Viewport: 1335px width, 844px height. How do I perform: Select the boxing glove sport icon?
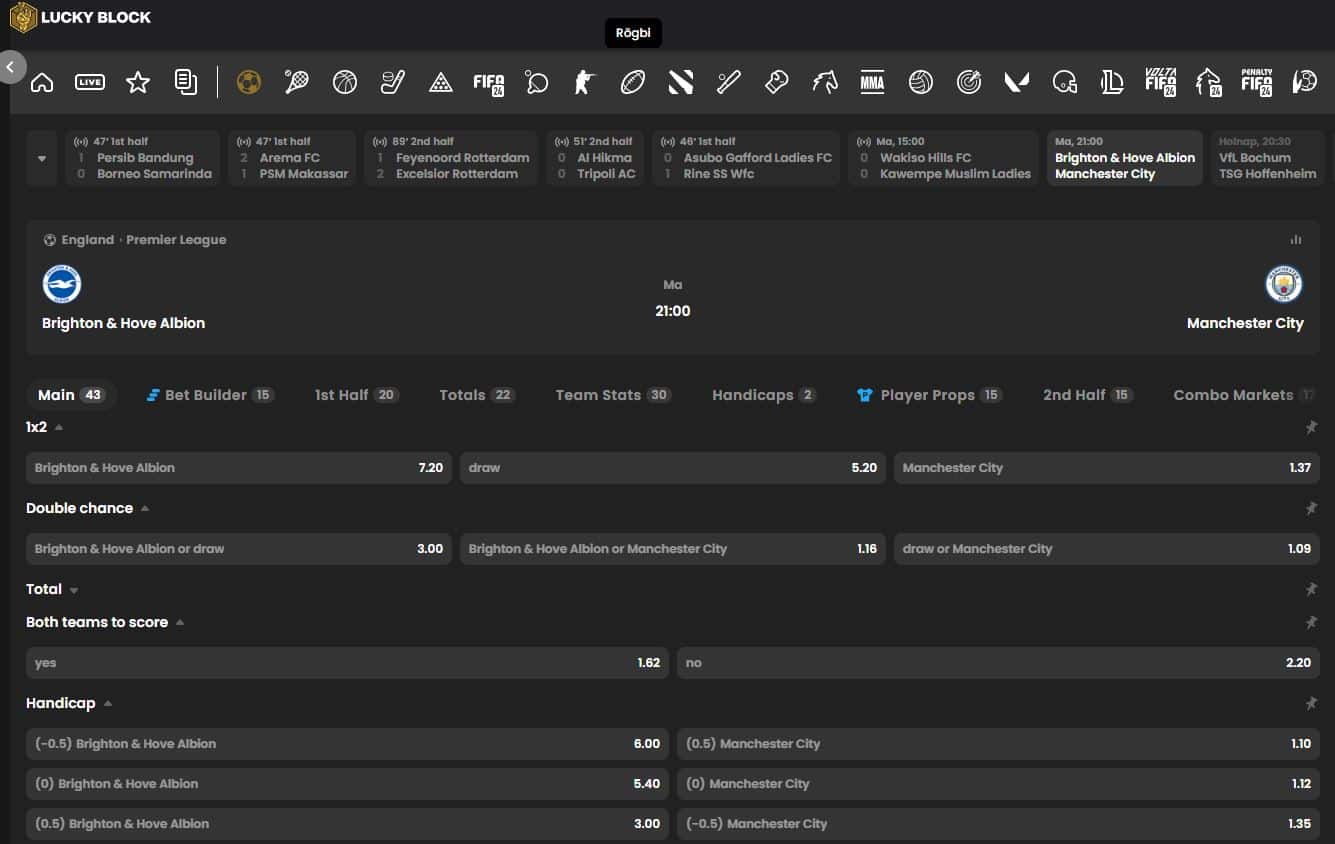pyautogui.click(x=777, y=82)
